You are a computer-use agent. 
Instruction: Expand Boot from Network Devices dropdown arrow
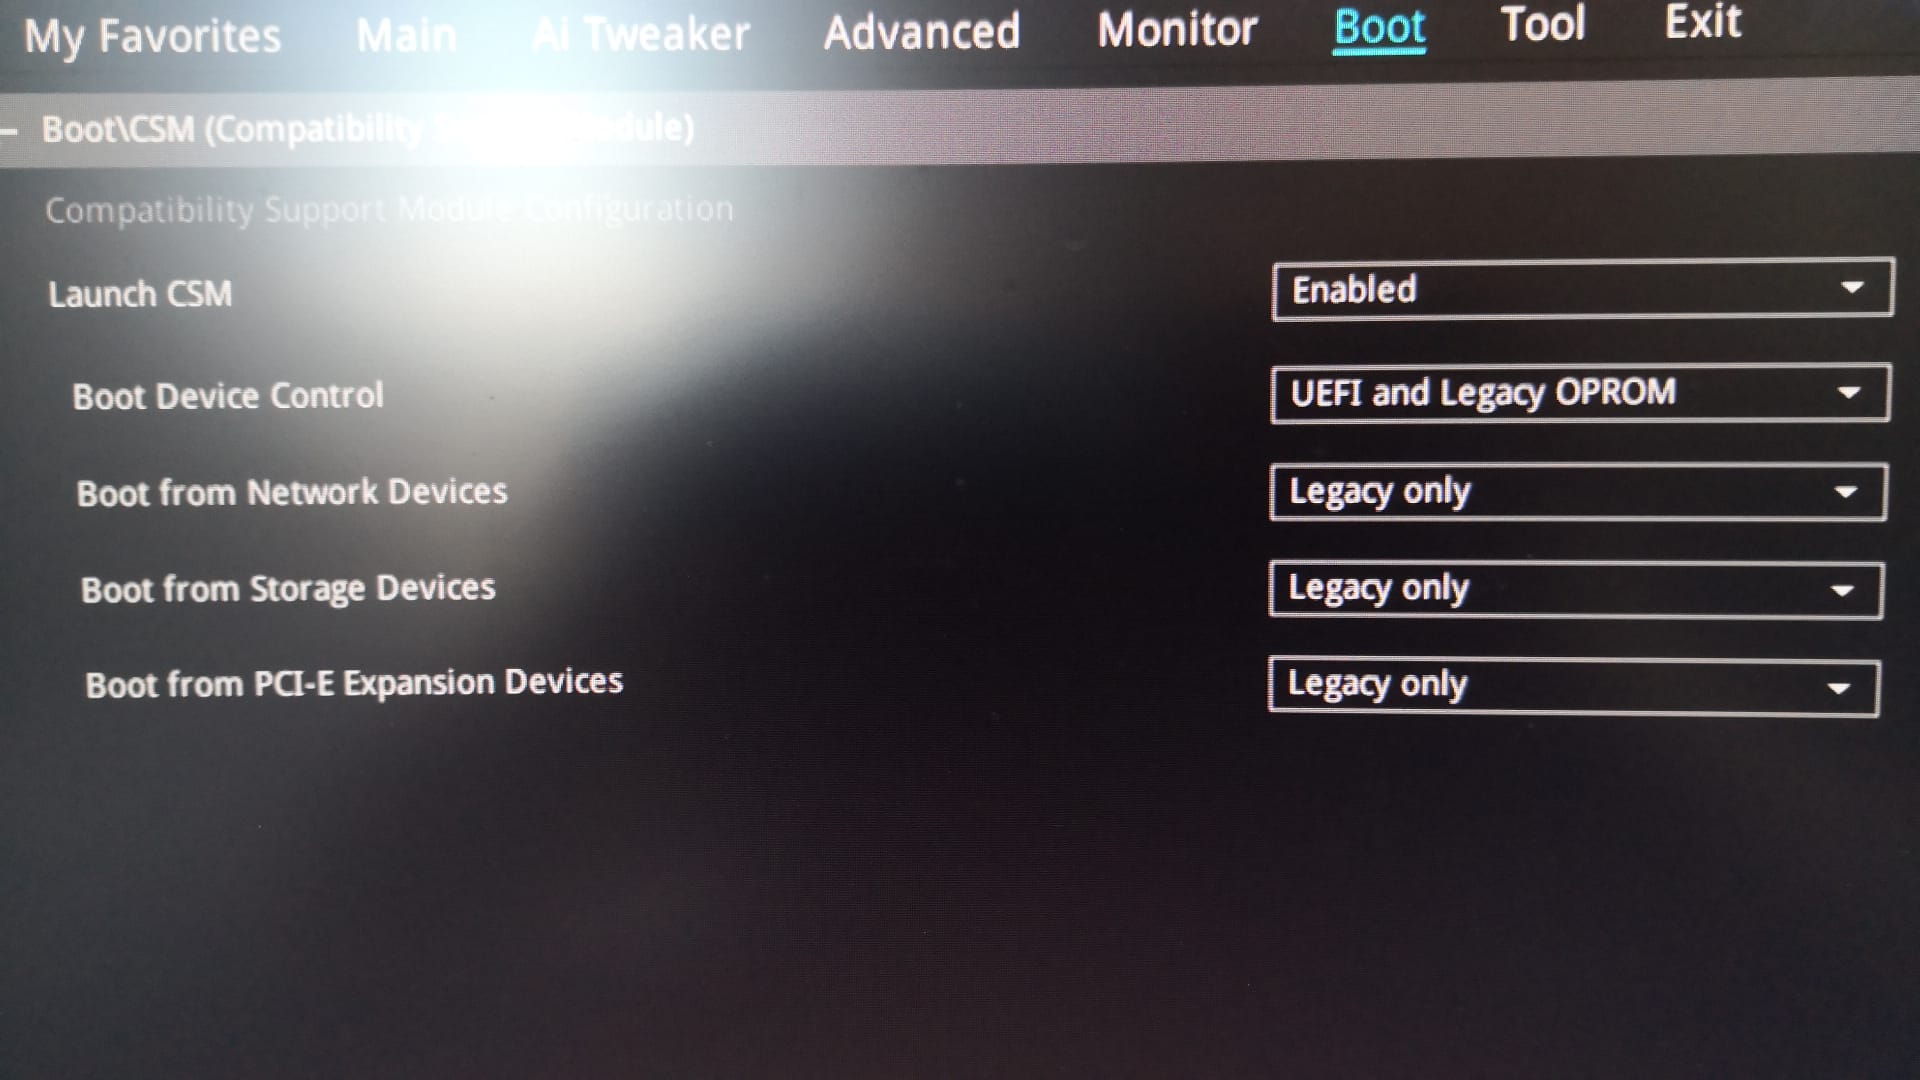click(x=1846, y=492)
